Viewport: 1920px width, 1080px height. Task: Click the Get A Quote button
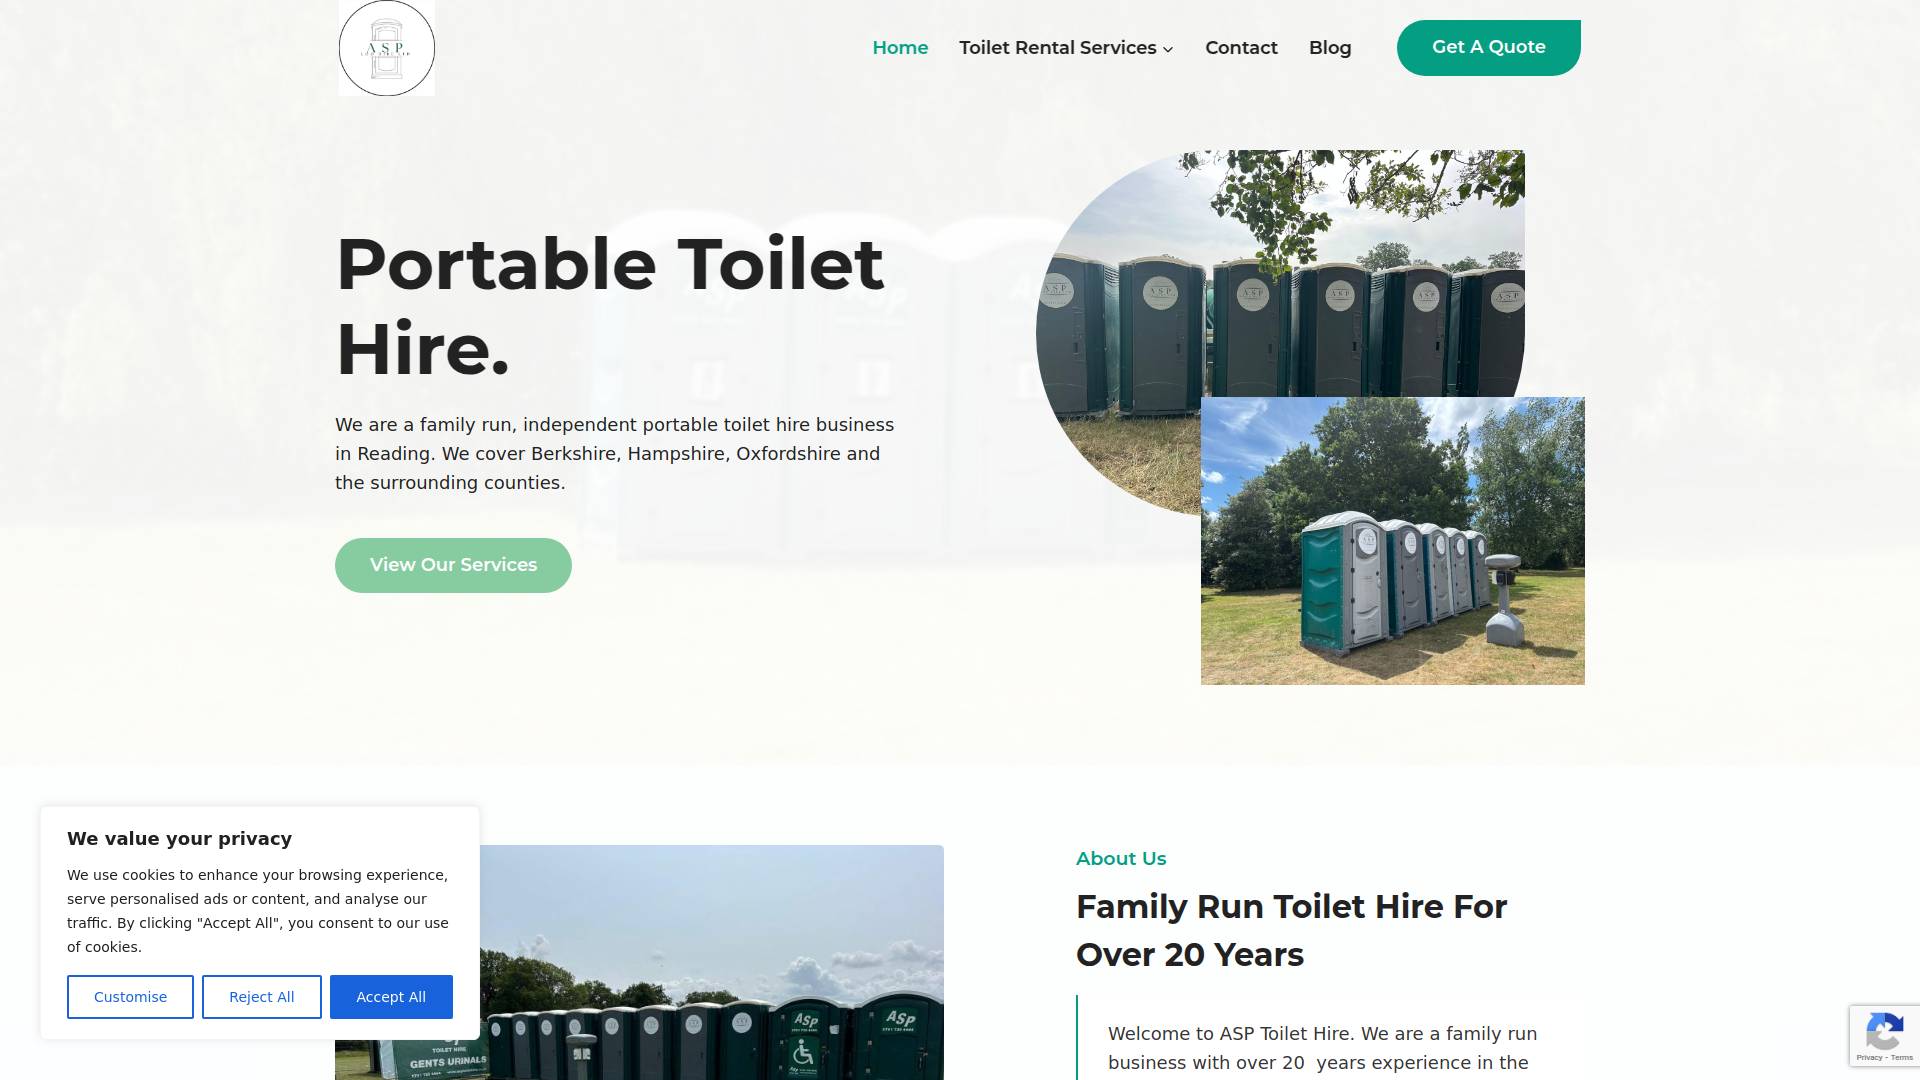point(1488,47)
